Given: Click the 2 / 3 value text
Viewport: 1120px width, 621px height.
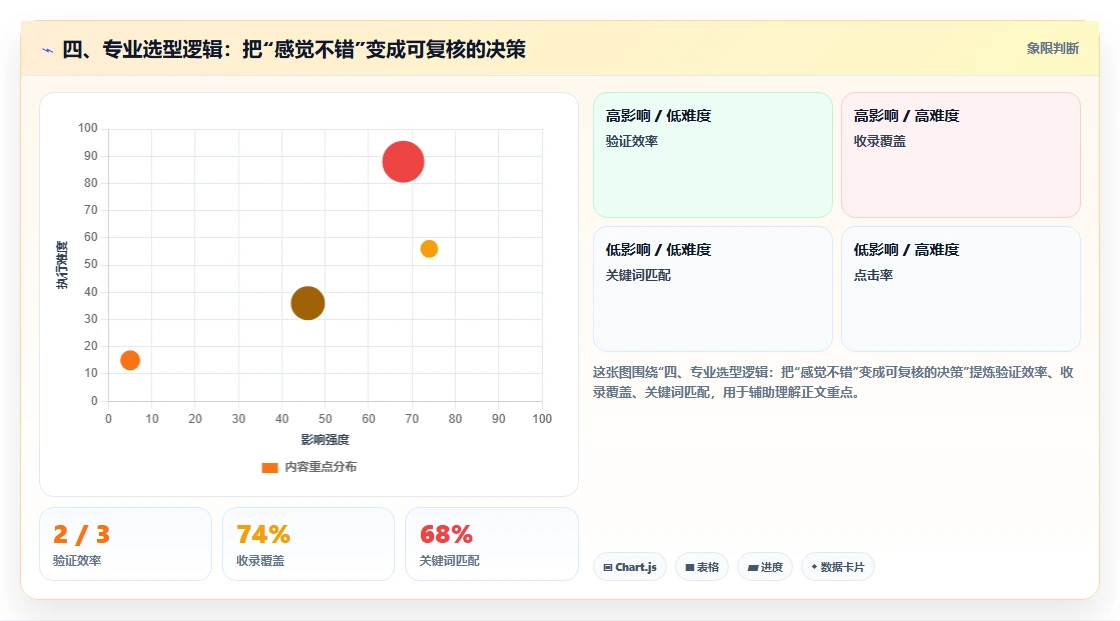Looking at the screenshot, I should (x=81, y=535).
